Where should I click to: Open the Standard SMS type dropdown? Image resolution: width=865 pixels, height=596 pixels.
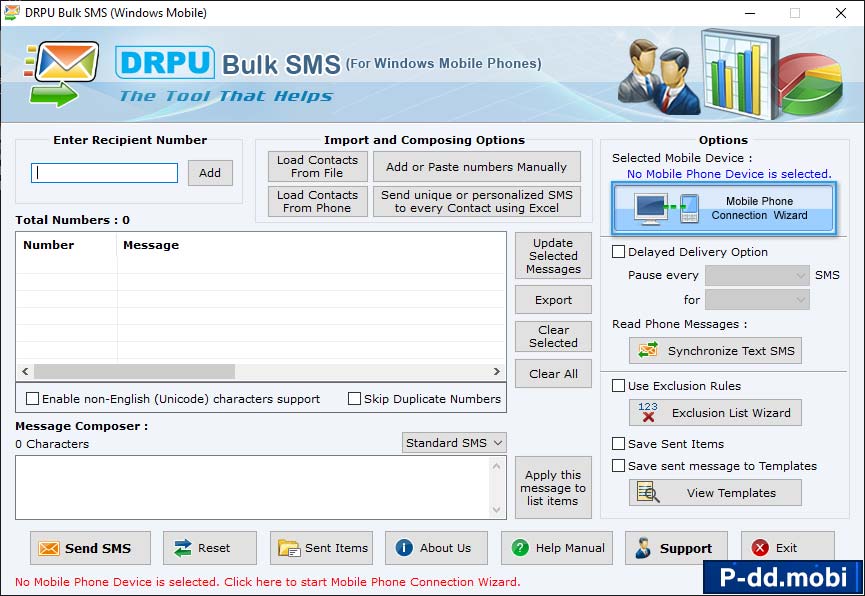454,443
